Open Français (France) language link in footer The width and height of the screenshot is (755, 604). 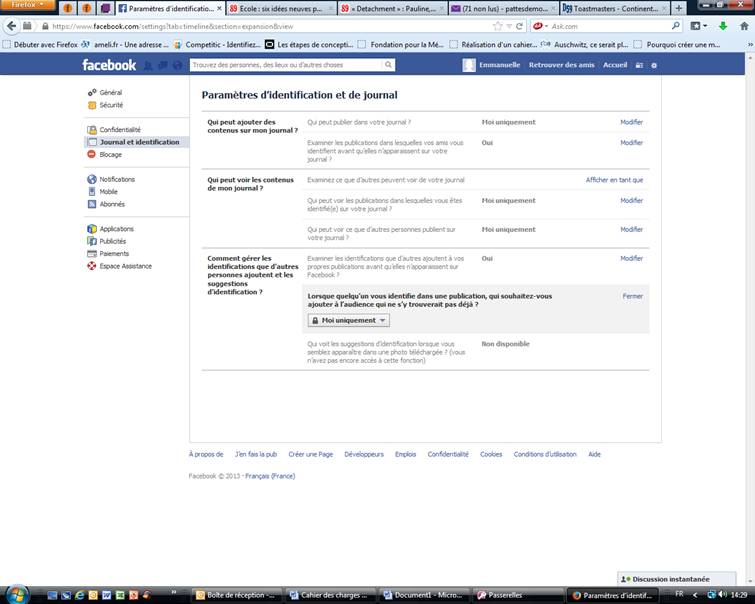click(270, 476)
